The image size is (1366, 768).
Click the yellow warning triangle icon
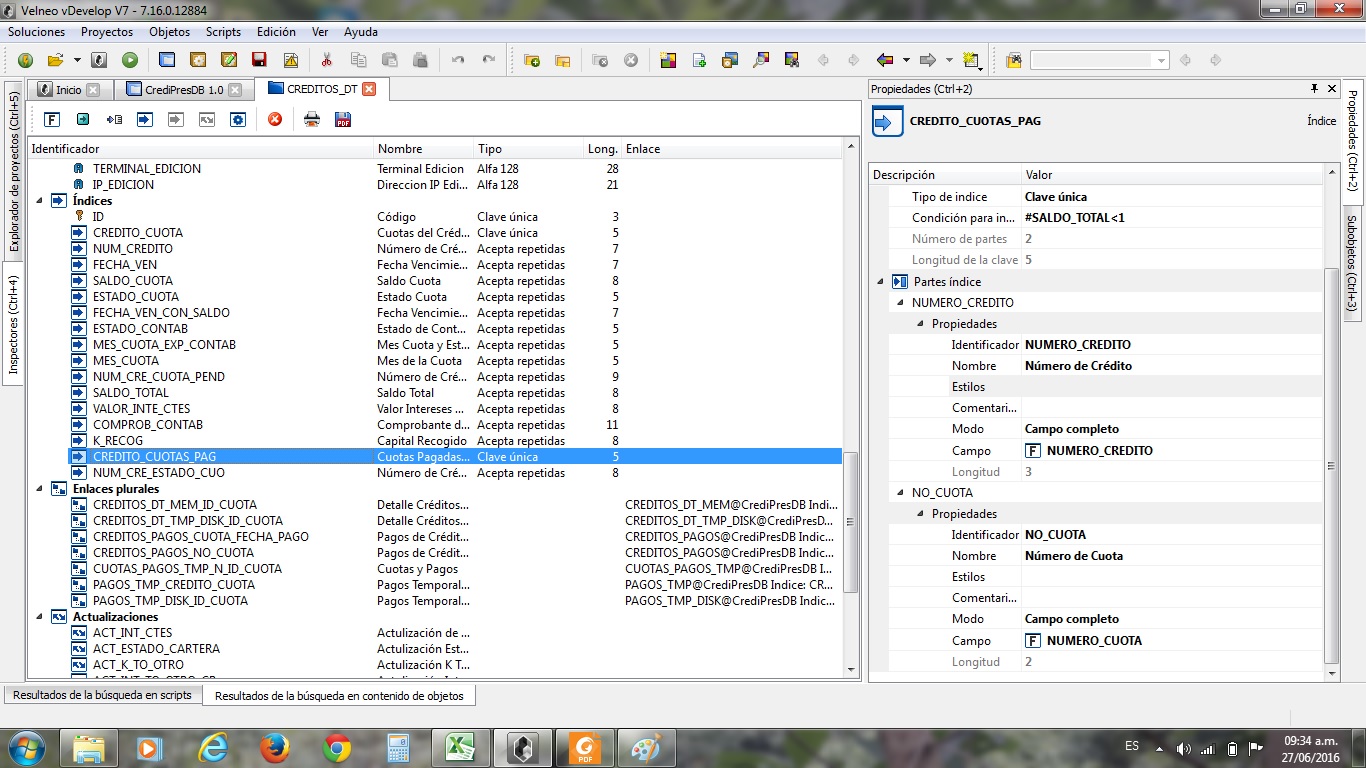pos(290,60)
